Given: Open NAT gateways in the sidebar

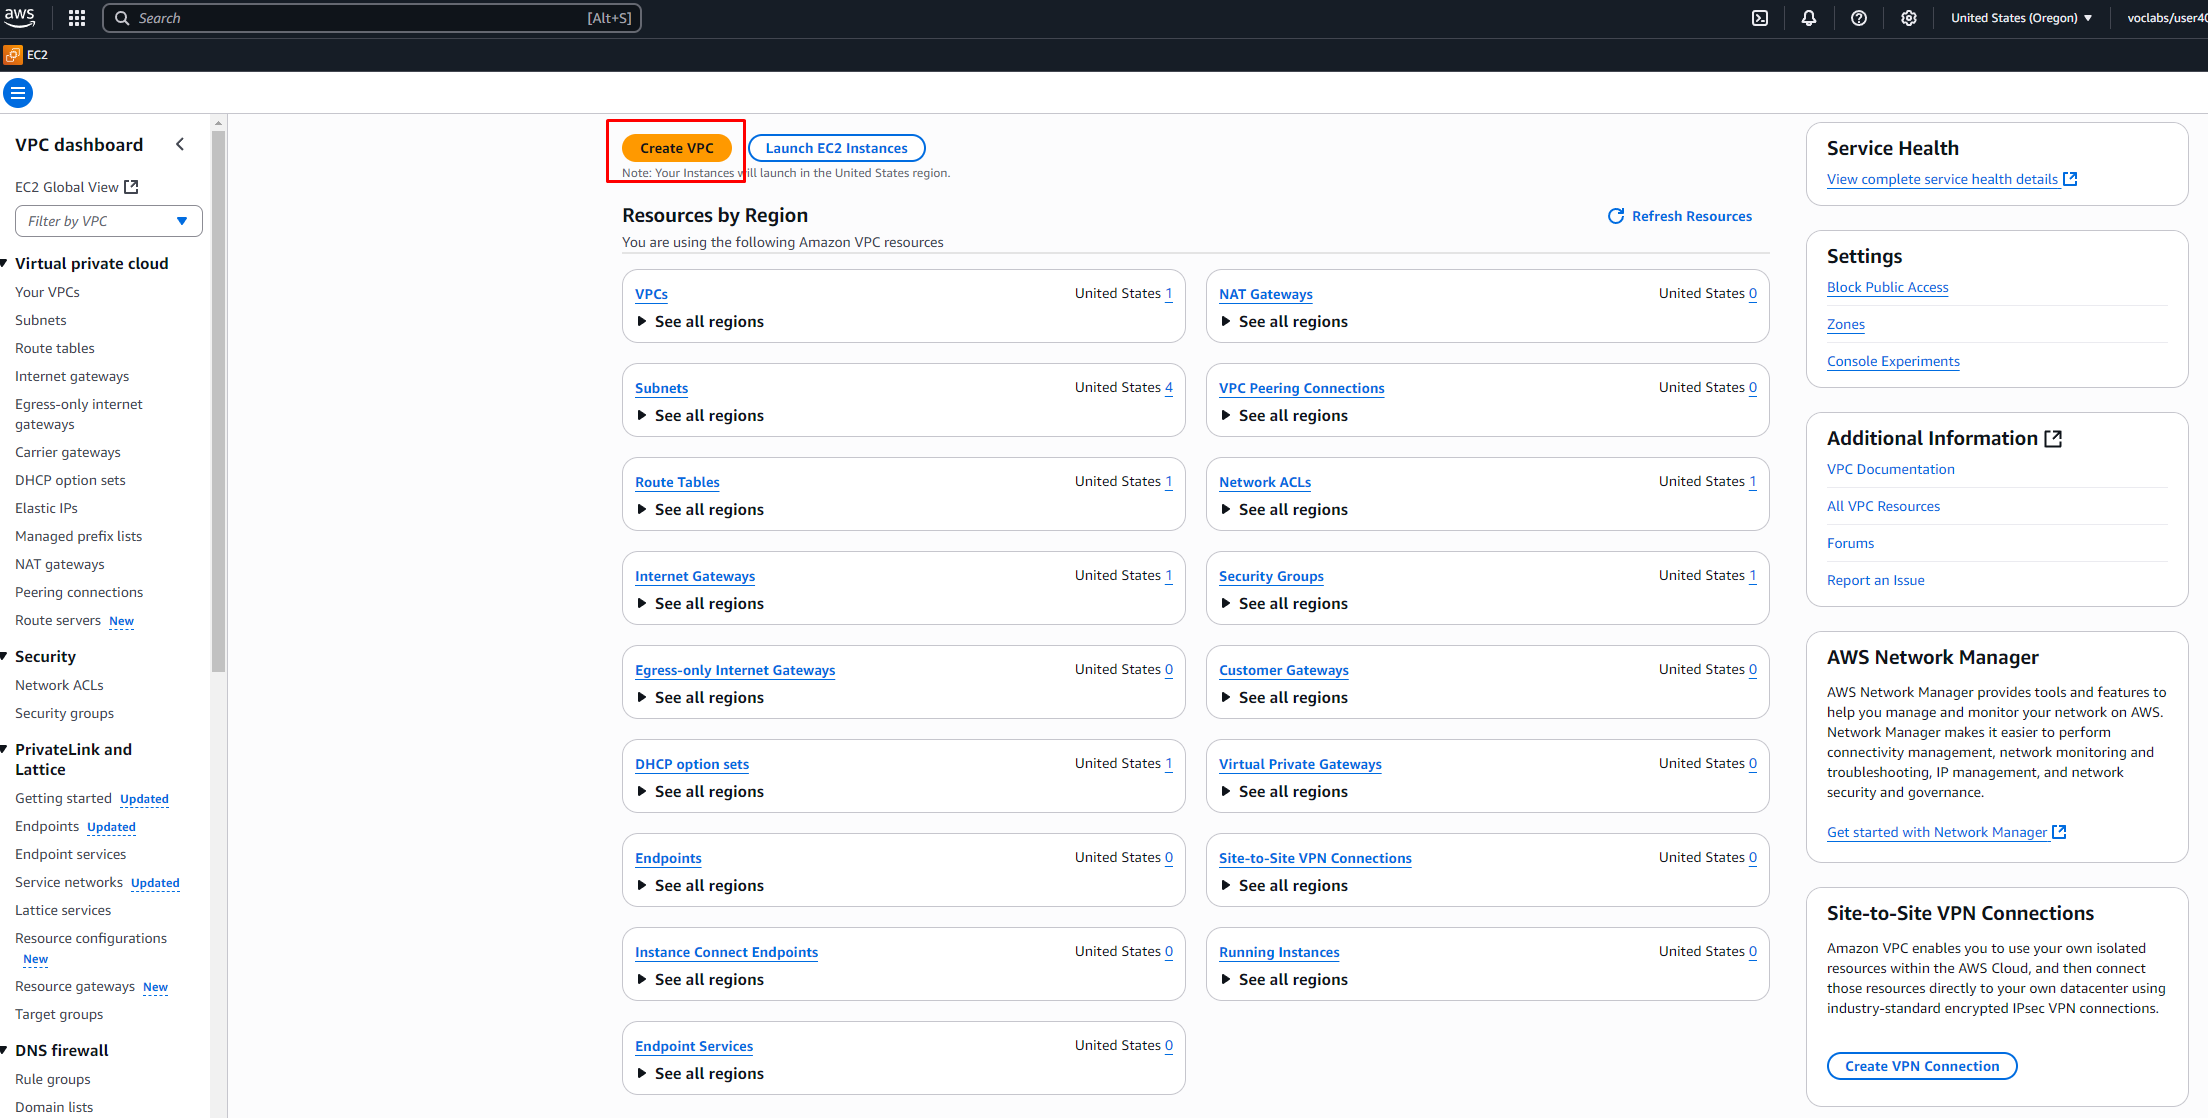Looking at the screenshot, I should tap(59, 564).
